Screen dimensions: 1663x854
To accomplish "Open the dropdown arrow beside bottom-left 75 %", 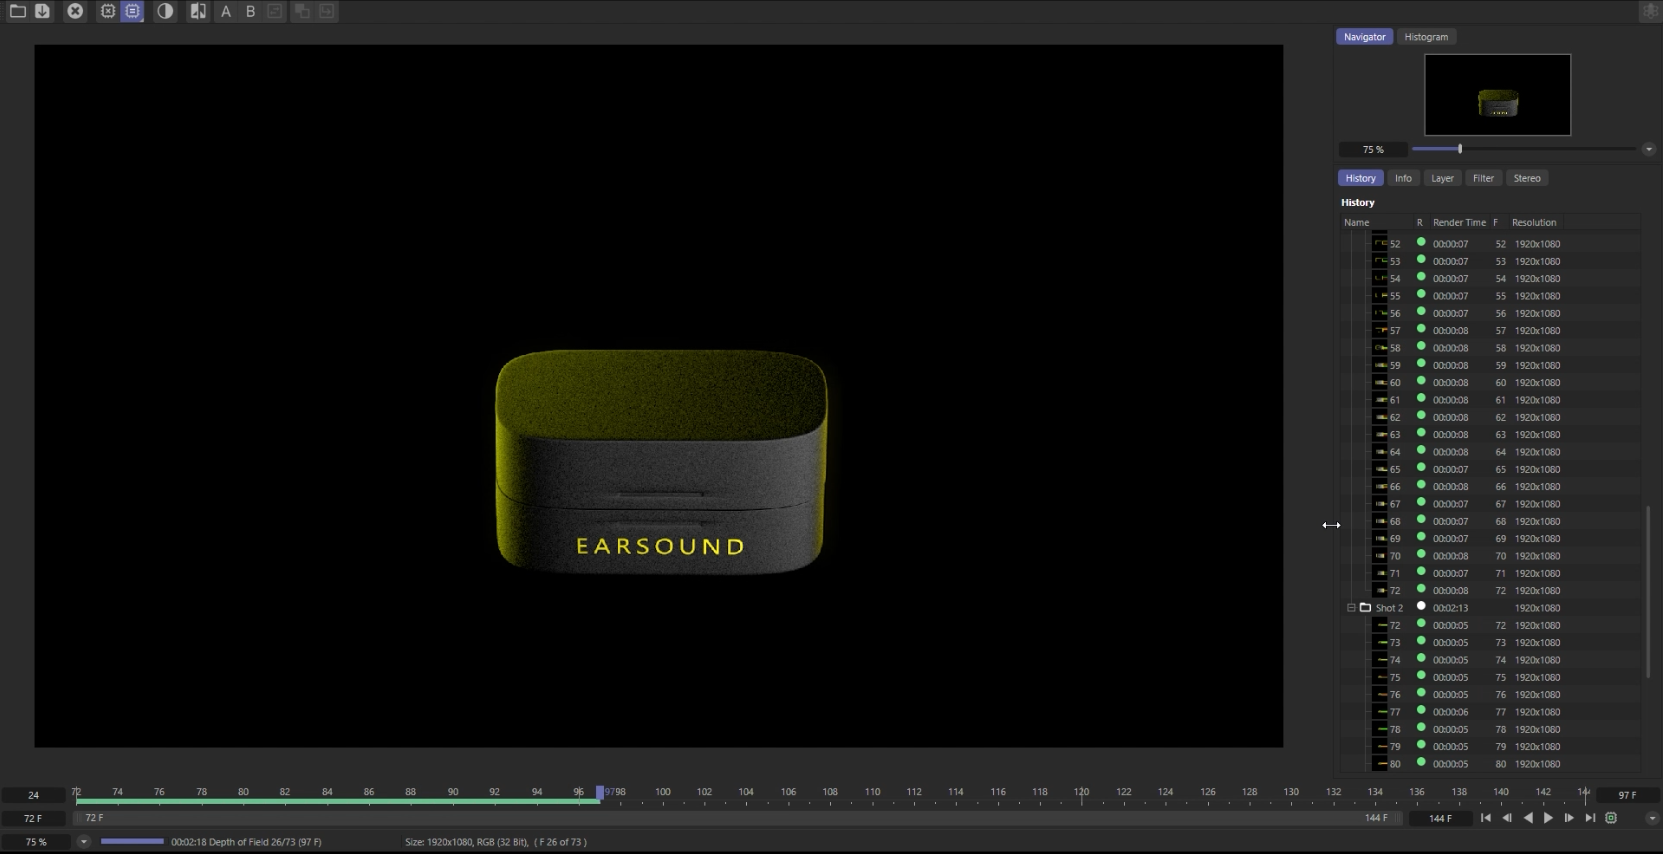I will (84, 842).
